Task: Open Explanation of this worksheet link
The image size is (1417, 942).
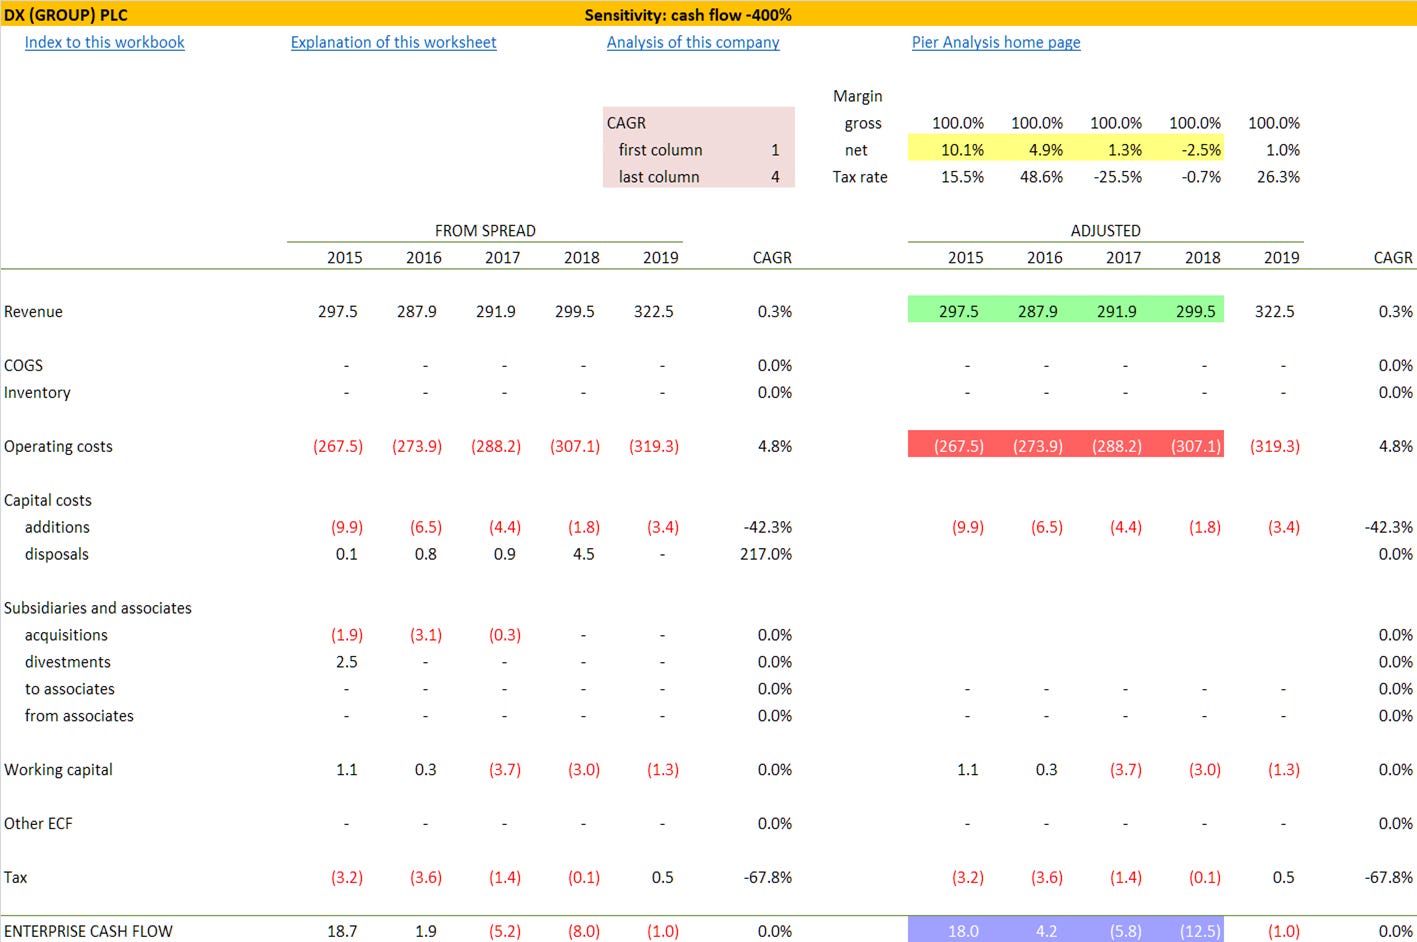Action: pyautogui.click(x=393, y=42)
